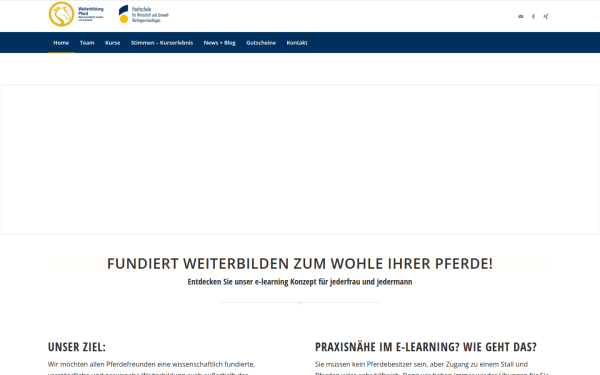Click the Weiterbildung Pferd horse logo

tap(76, 14)
